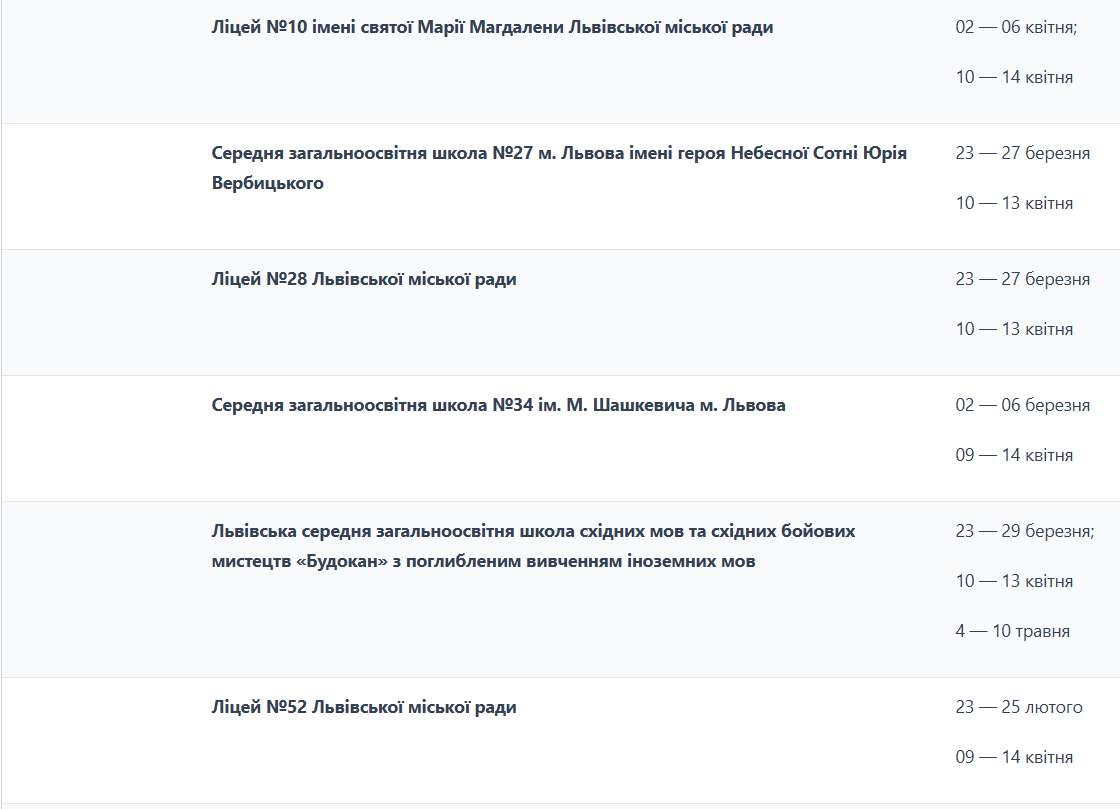Viewport: 1120px width, 809px height.
Task: Click 10 — 13 квітня in школа №27 row
Action: [x=1014, y=204]
